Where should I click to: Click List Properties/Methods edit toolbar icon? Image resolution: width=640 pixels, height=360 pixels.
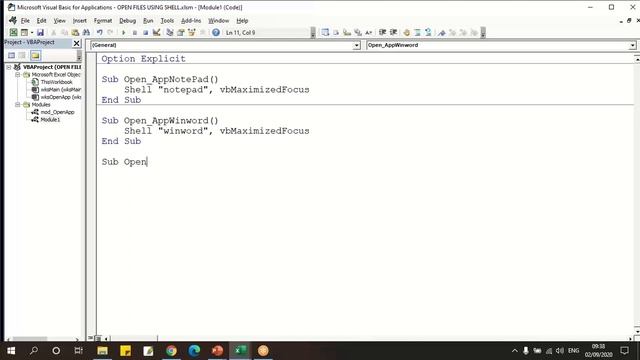pyautogui.click(x=325, y=32)
